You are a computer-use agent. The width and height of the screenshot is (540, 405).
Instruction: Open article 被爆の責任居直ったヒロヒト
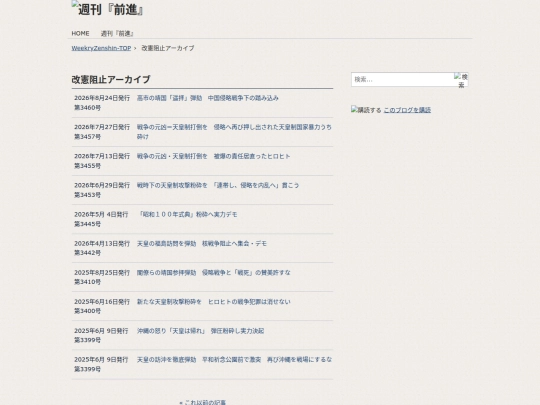pyautogui.click(x=214, y=156)
